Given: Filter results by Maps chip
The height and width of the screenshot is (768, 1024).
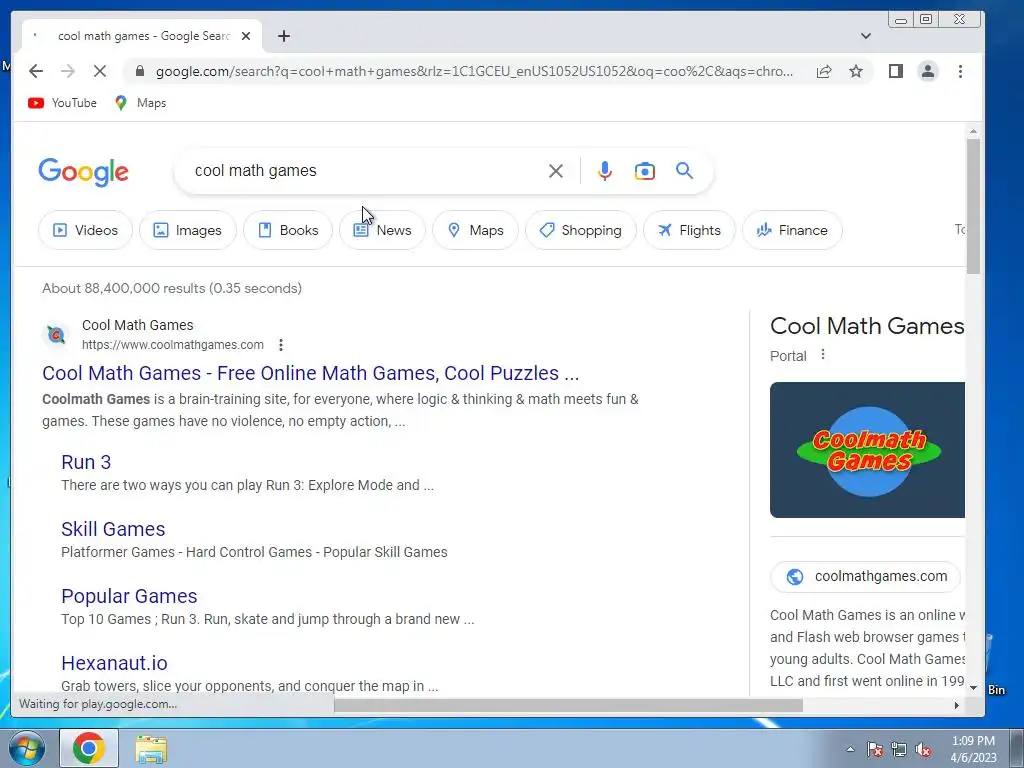Looking at the screenshot, I should click(x=475, y=230).
